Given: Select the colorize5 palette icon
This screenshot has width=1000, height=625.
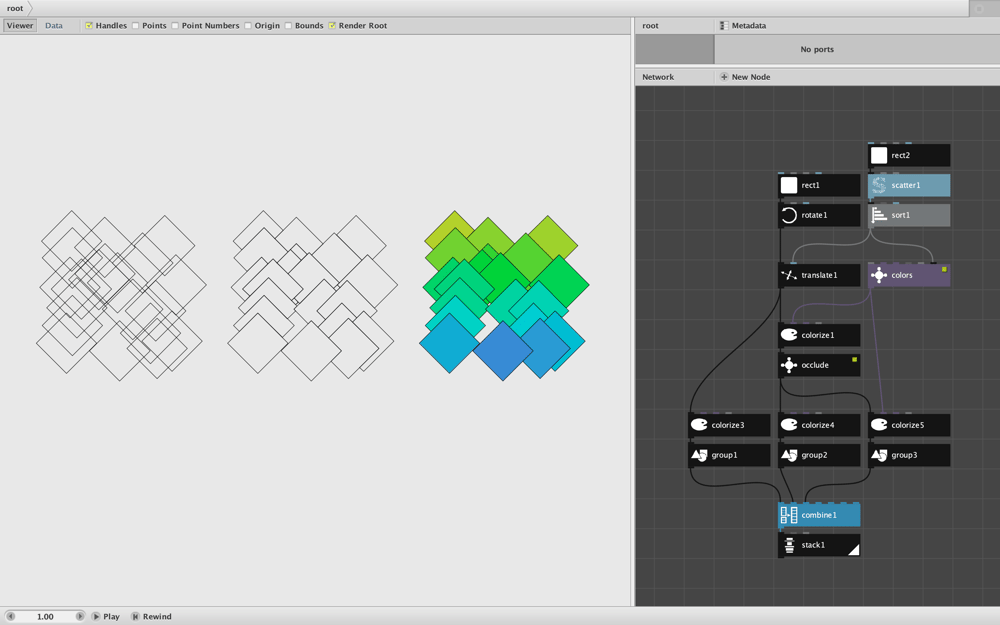Looking at the screenshot, I should point(879,425).
